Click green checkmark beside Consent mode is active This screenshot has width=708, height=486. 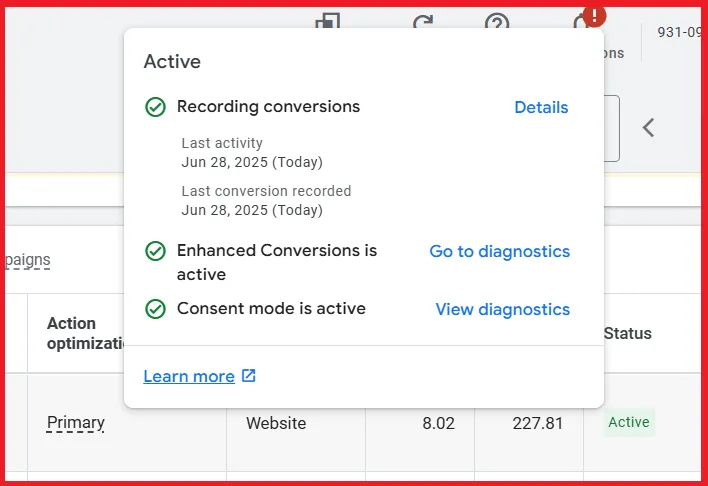tap(155, 309)
